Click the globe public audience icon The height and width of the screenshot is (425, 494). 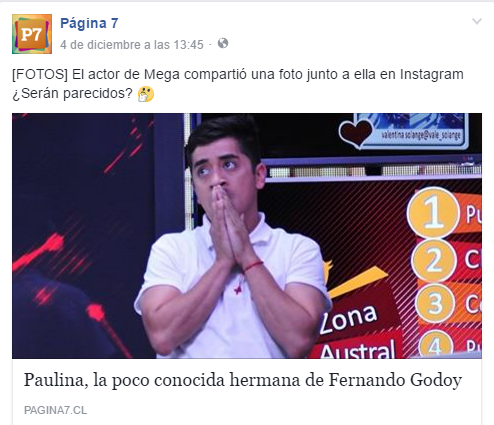click(x=223, y=43)
